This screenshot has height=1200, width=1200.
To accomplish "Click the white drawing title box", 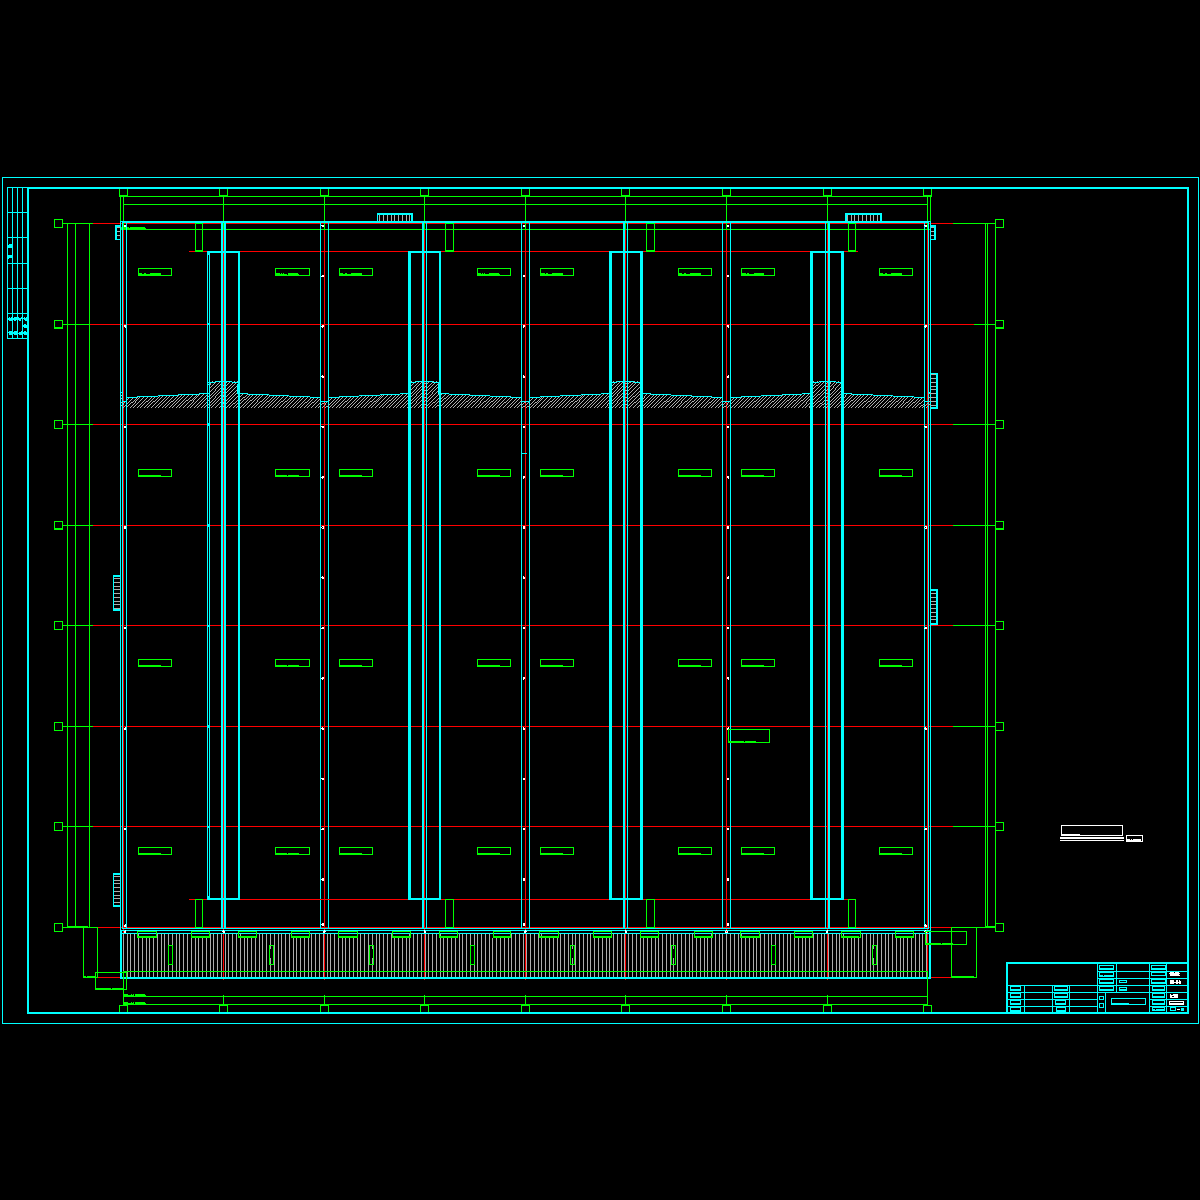I will click(x=1091, y=831).
